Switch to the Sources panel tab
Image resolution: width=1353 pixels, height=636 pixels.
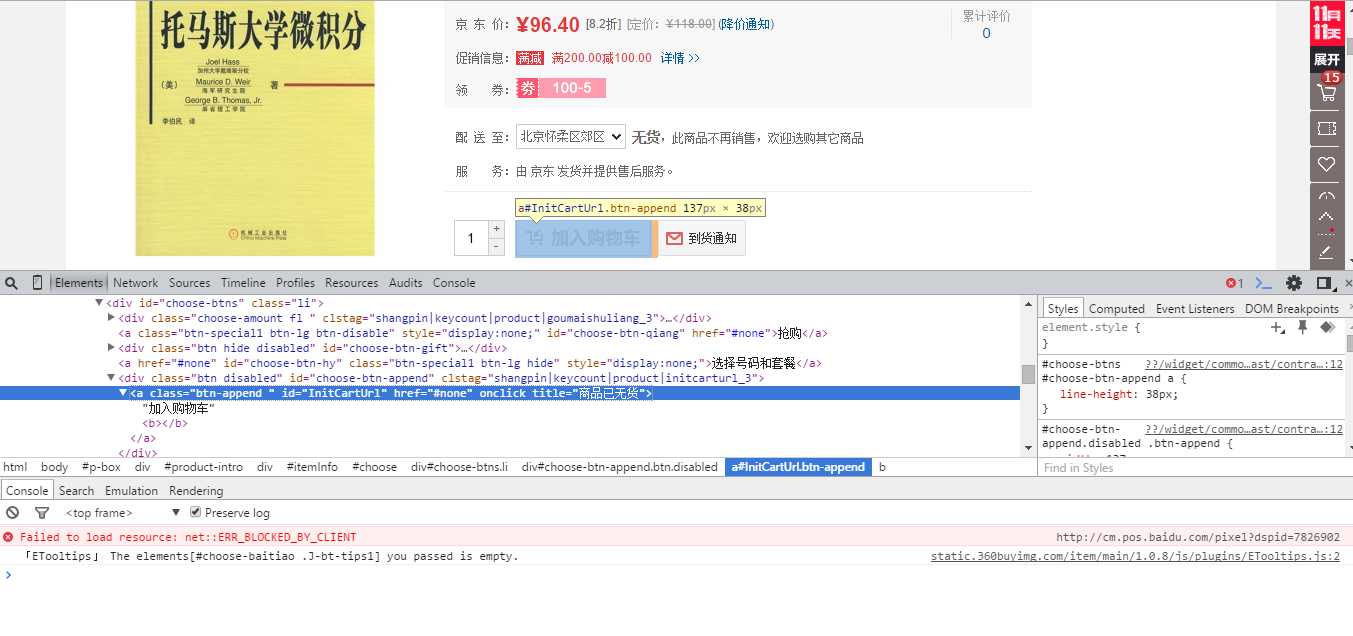click(x=189, y=283)
